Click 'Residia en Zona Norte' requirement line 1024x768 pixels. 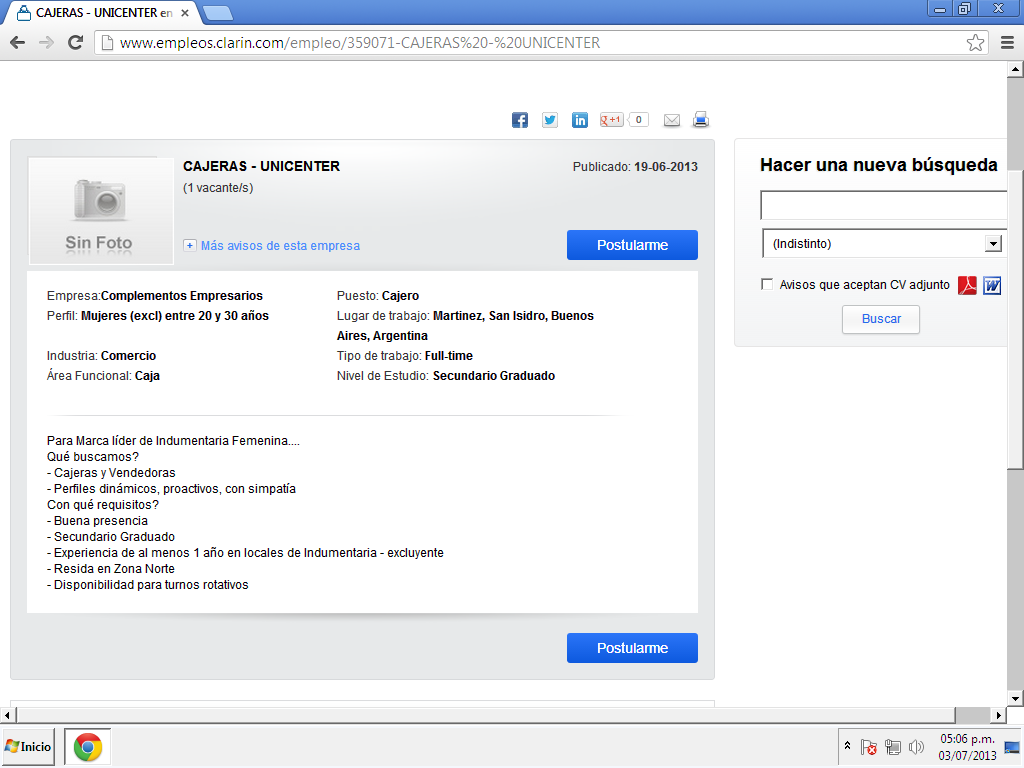click(x=111, y=569)
